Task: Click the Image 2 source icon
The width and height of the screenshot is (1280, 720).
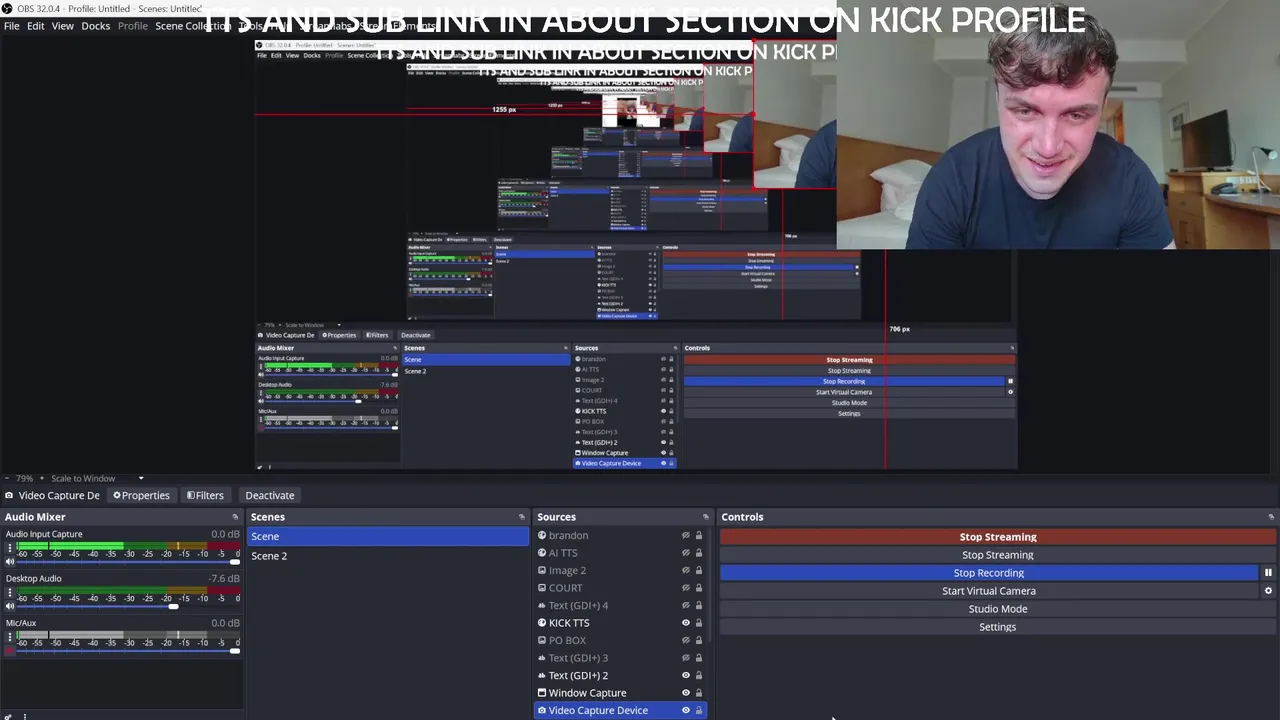Action: click(542, 571)
